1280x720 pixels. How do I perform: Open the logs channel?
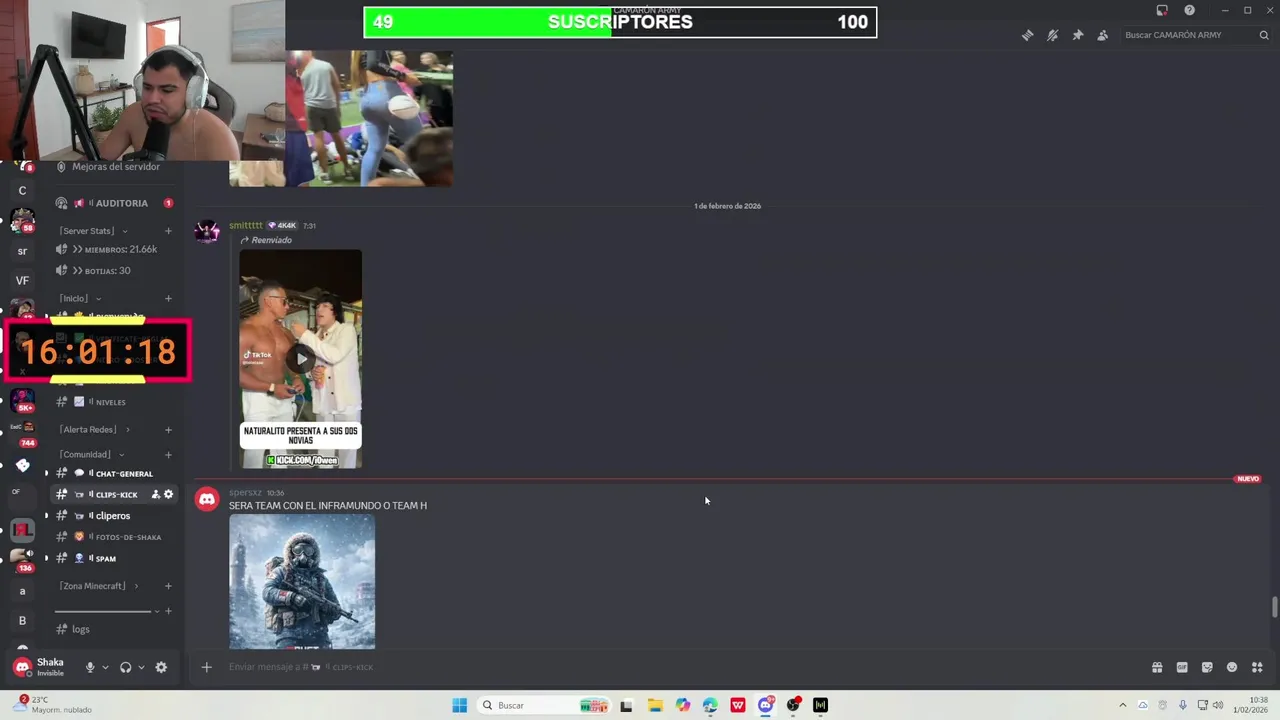coord(113,629)
